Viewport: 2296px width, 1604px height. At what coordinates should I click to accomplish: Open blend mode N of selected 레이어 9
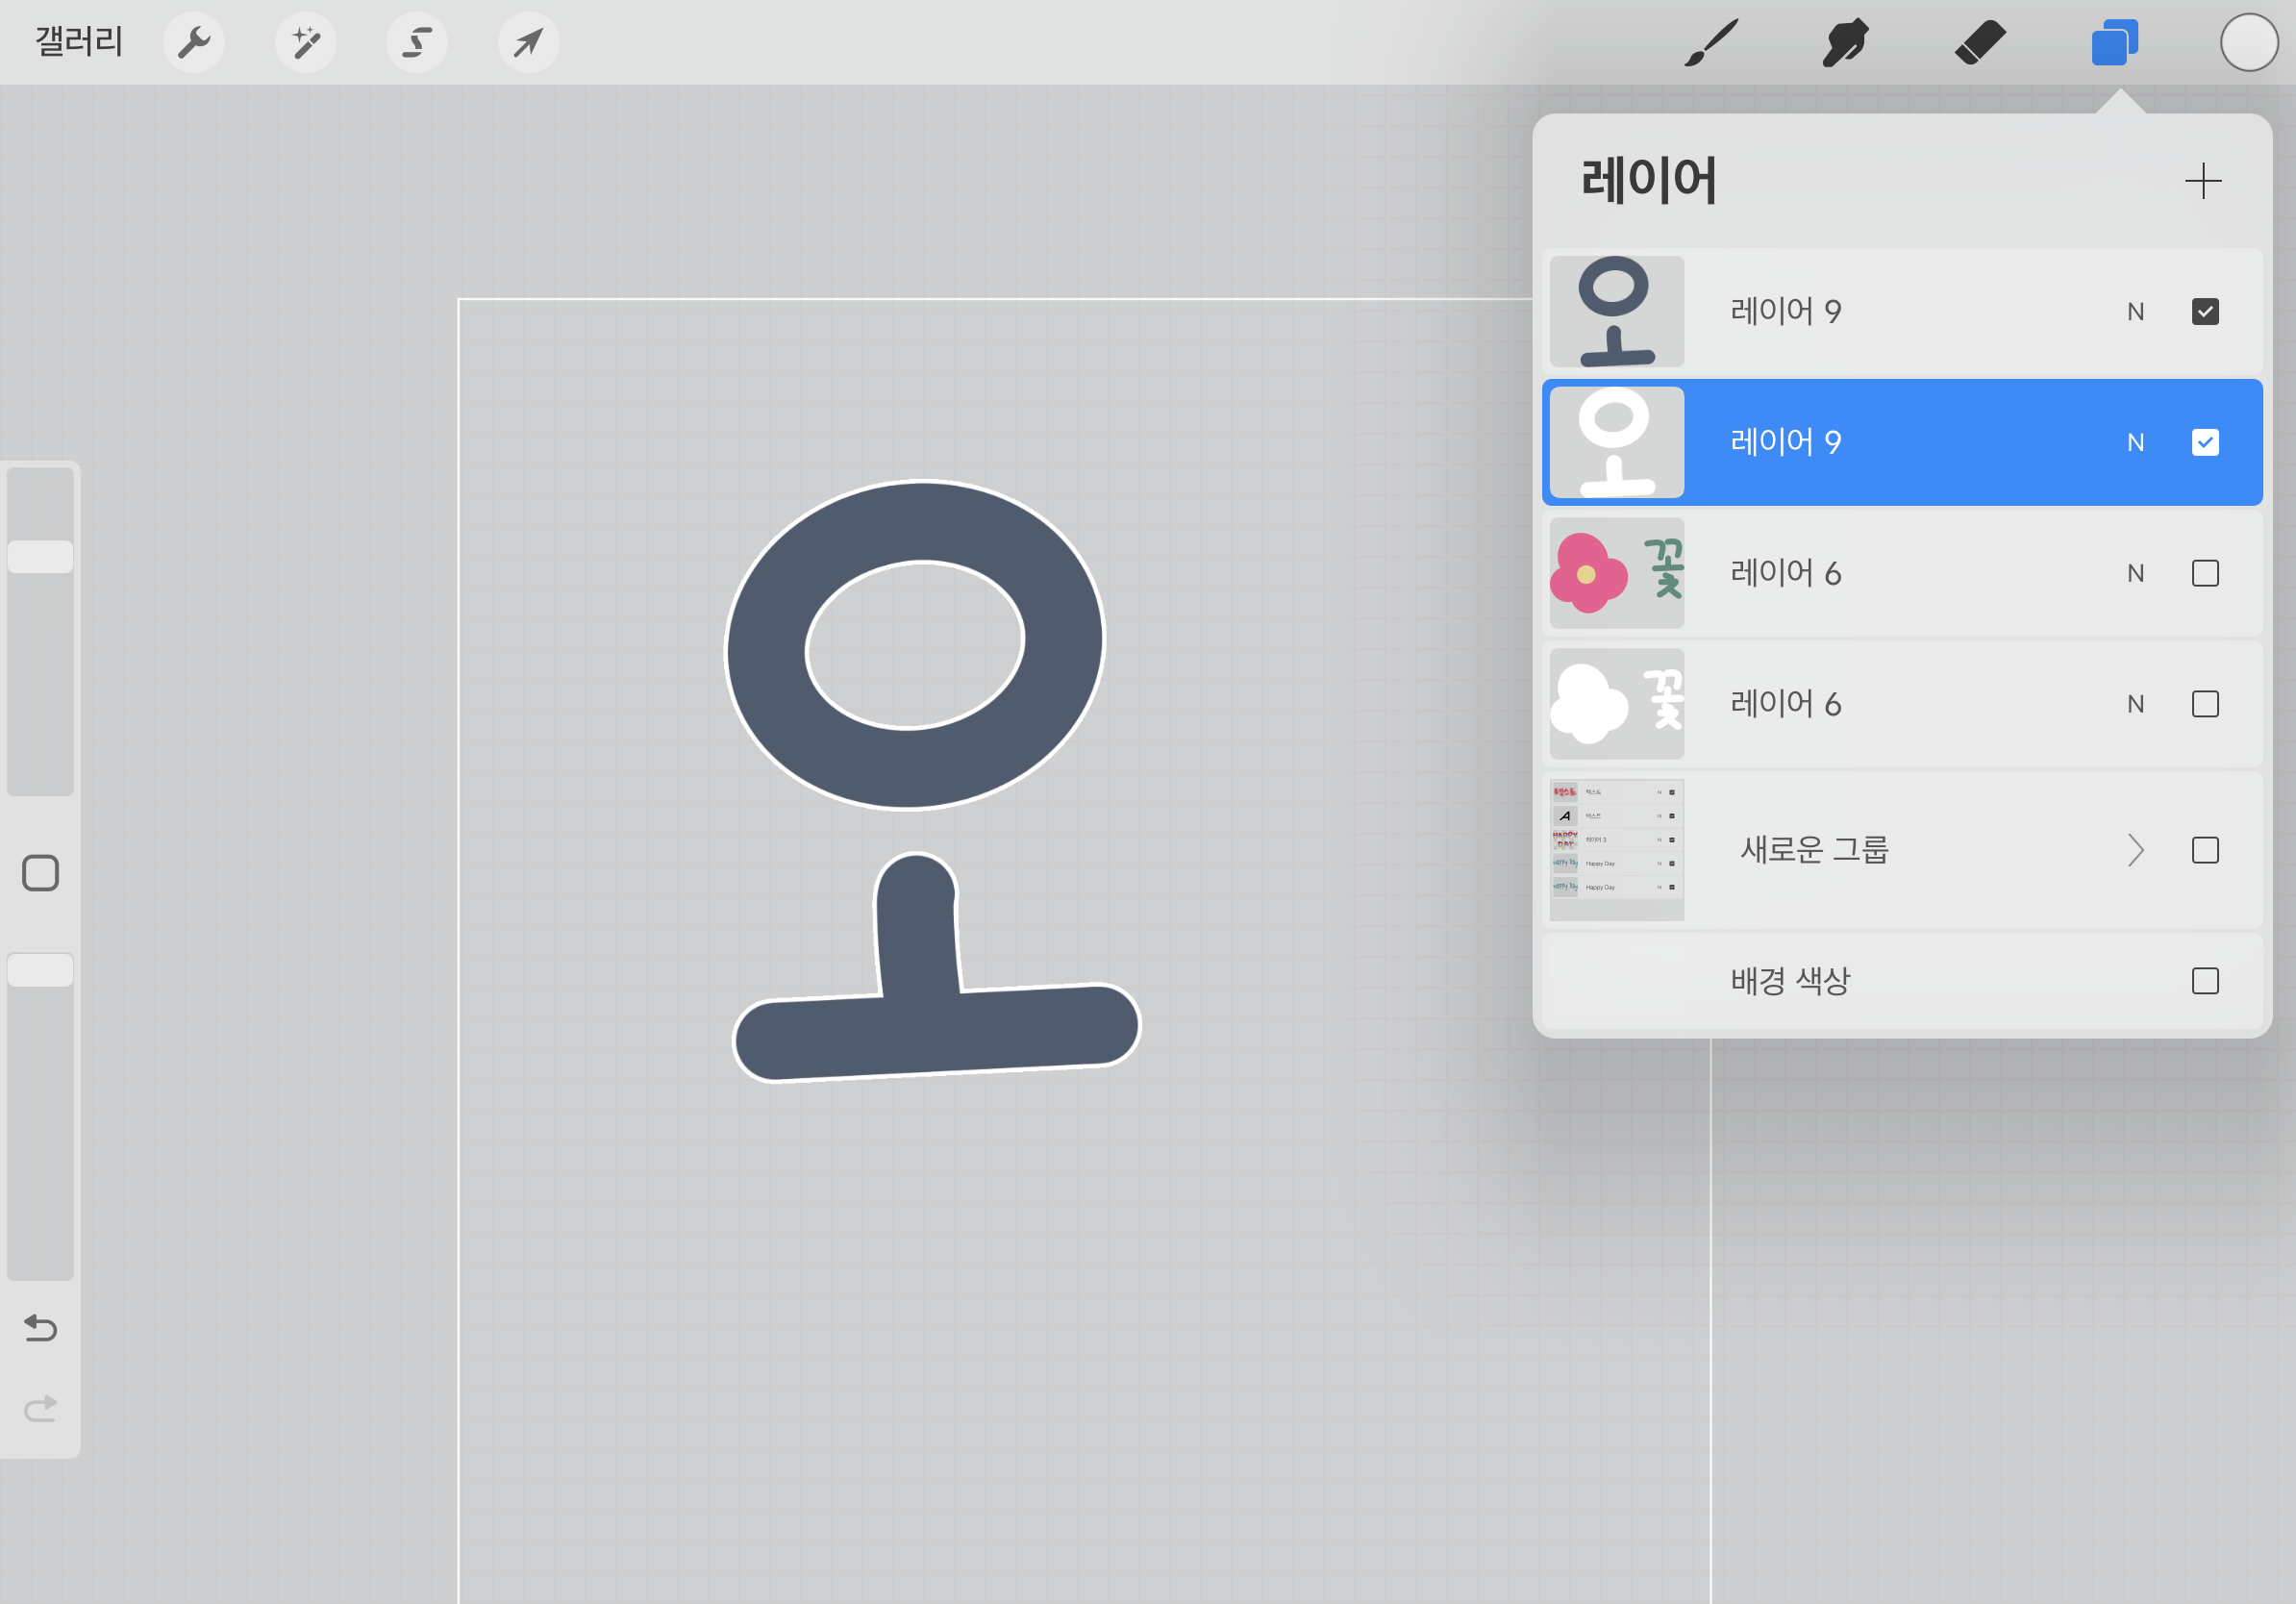(2135, 443)
